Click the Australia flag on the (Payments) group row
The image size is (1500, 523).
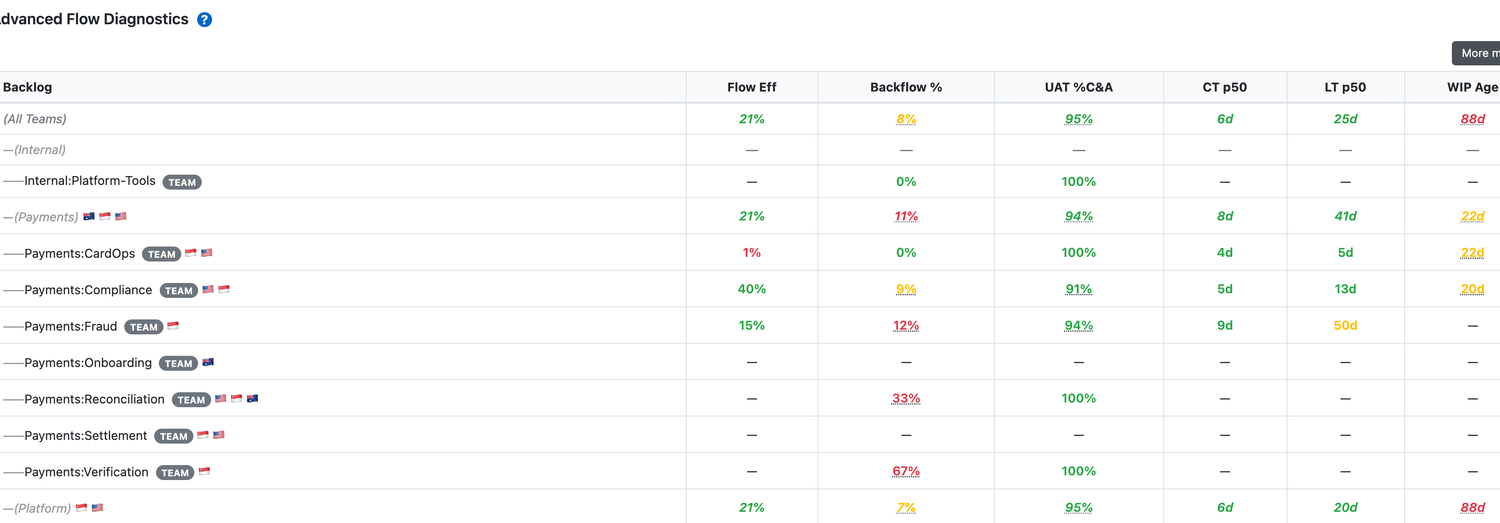89,216
